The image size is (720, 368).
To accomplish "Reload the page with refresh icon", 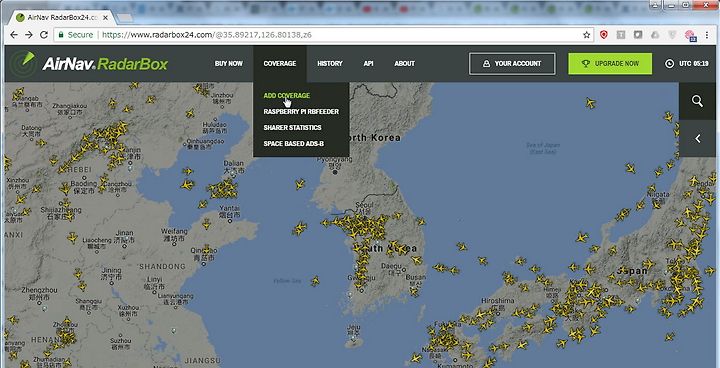I will click(44, 35).
